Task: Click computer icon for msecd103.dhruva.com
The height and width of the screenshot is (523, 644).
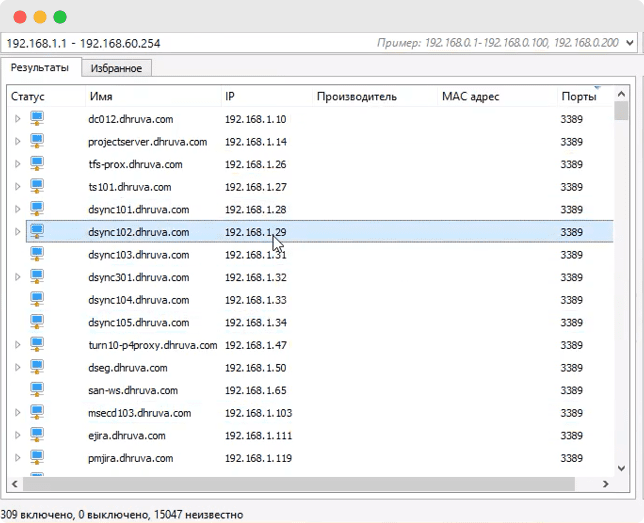Action: [37, 412]
